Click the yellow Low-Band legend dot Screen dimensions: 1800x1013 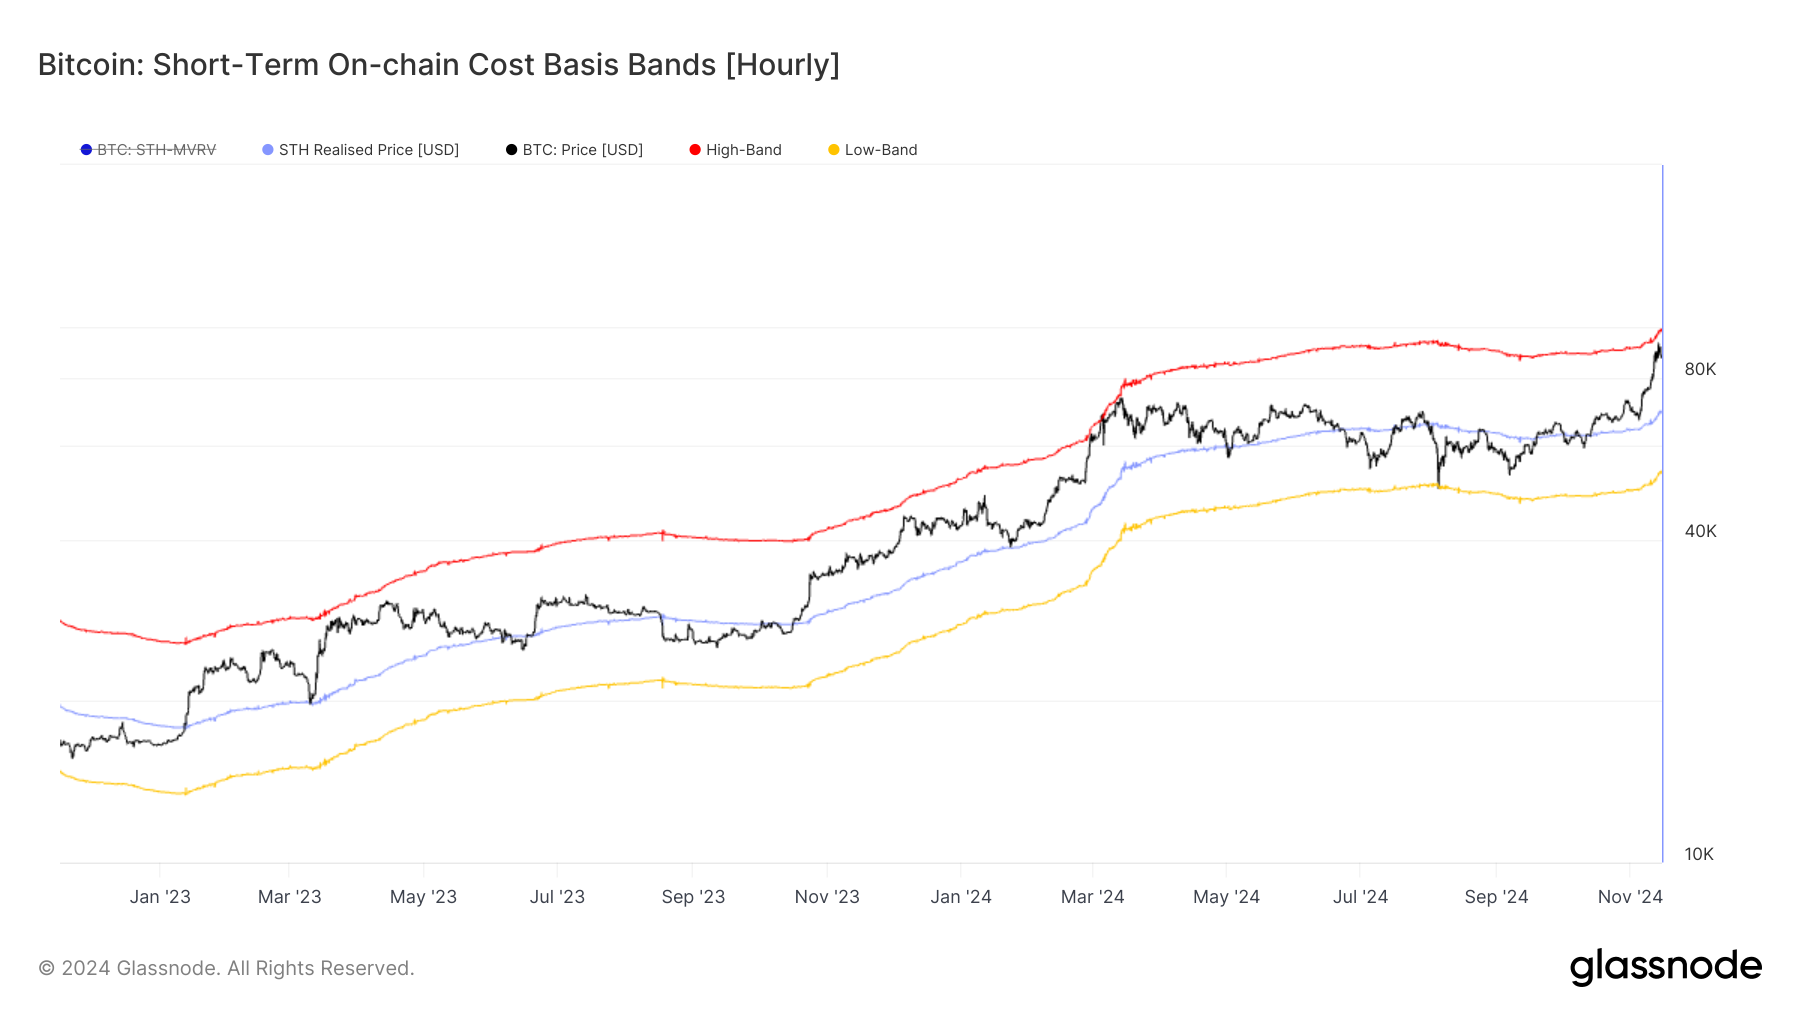coord(834,150)
